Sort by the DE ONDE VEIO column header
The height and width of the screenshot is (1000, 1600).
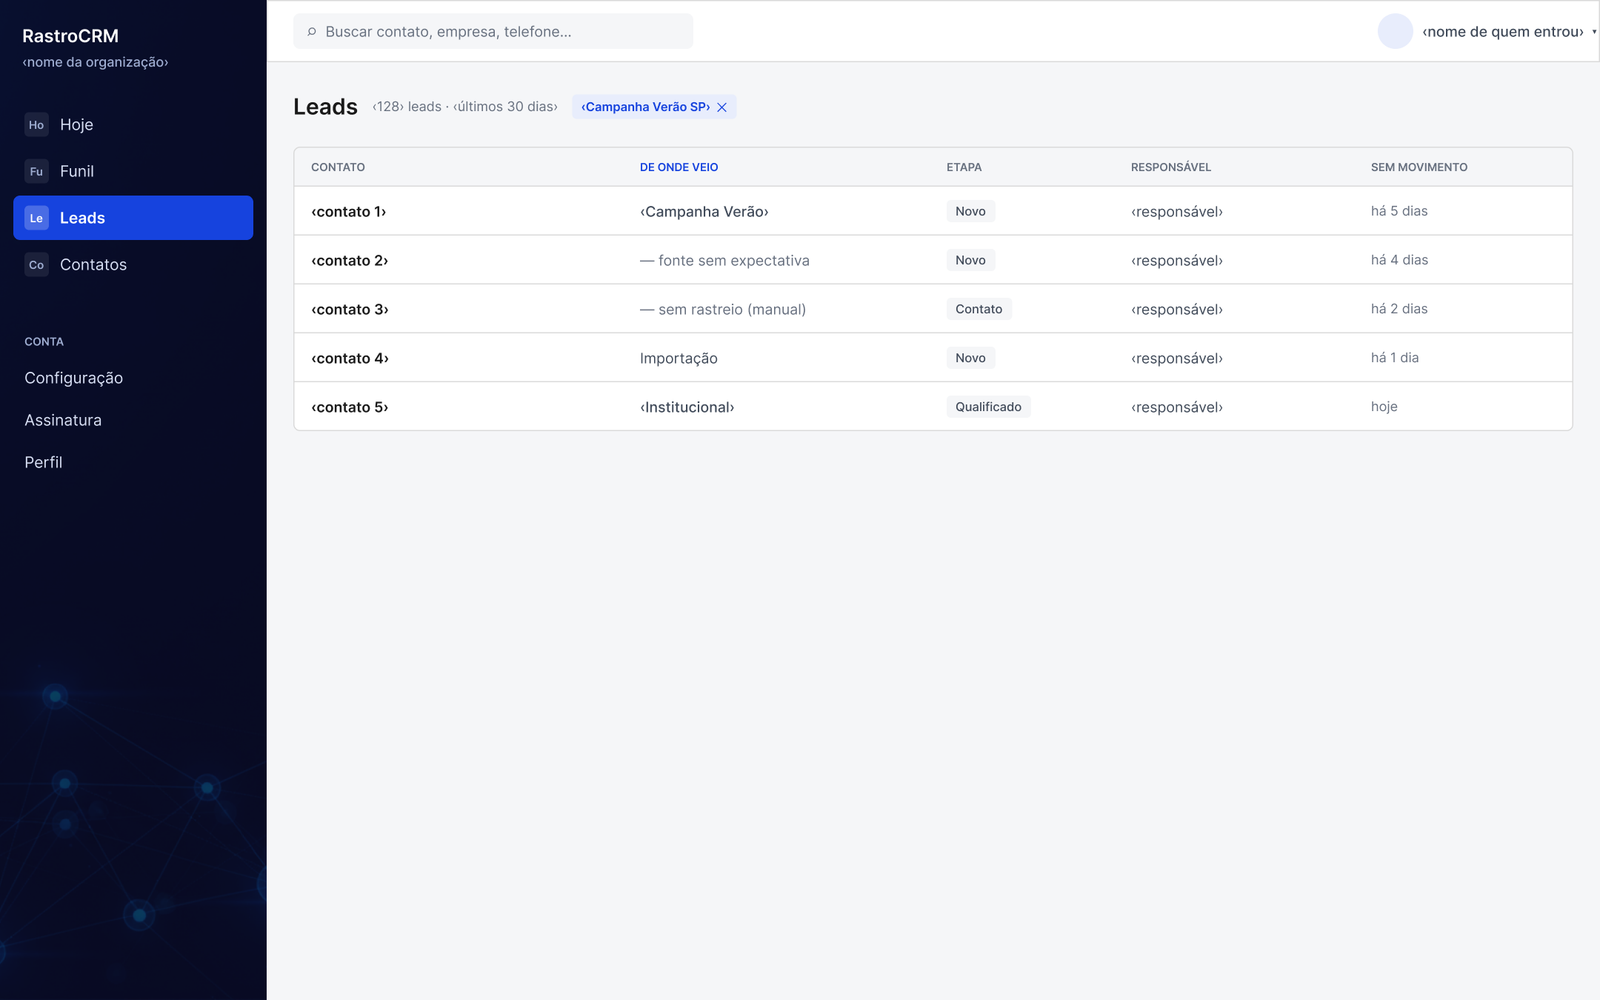[x=679, y=167]
